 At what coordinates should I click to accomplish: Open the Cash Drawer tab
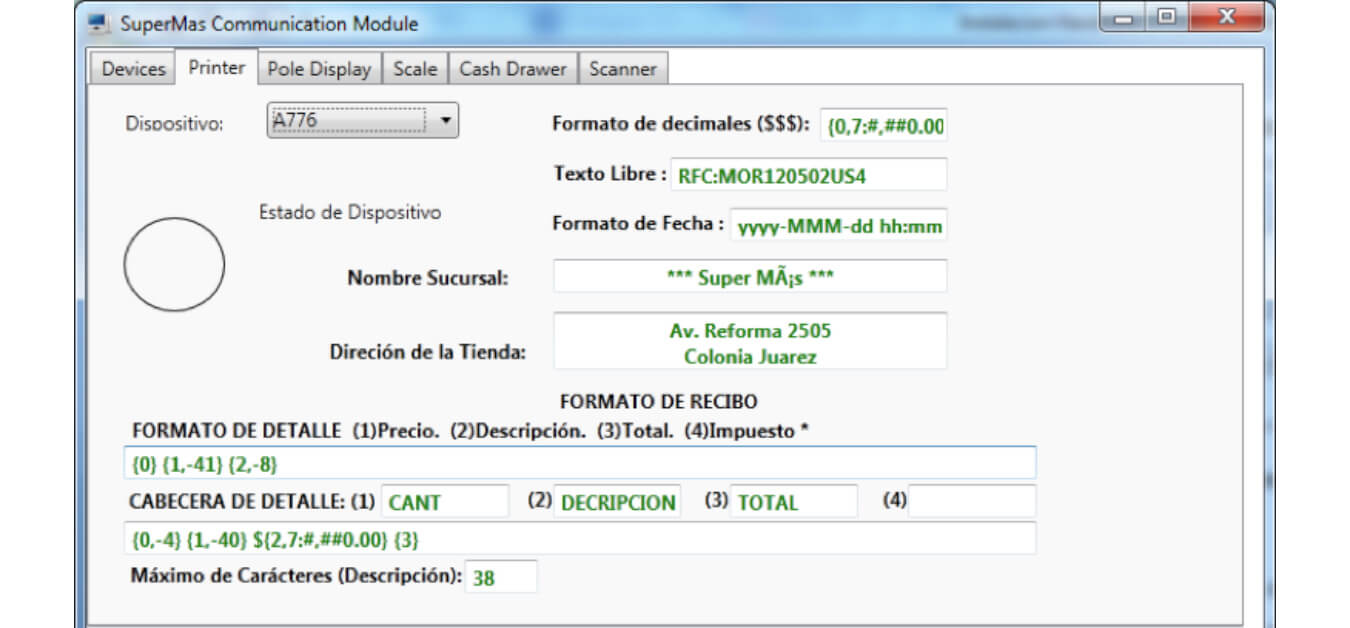pyautogui.click(x=513, y=69)
